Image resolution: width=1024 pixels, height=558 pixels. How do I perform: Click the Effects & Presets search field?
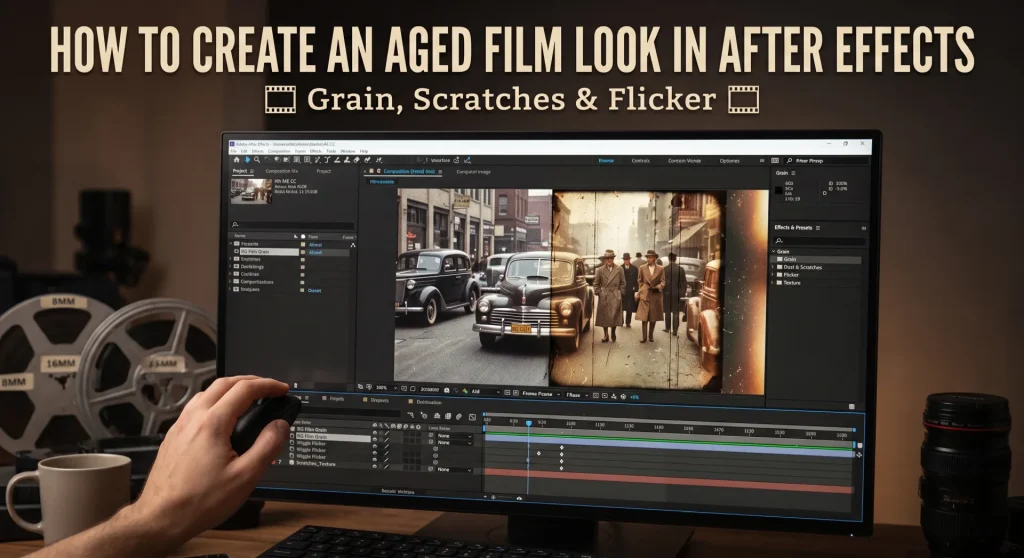click(x=820, y=241)
